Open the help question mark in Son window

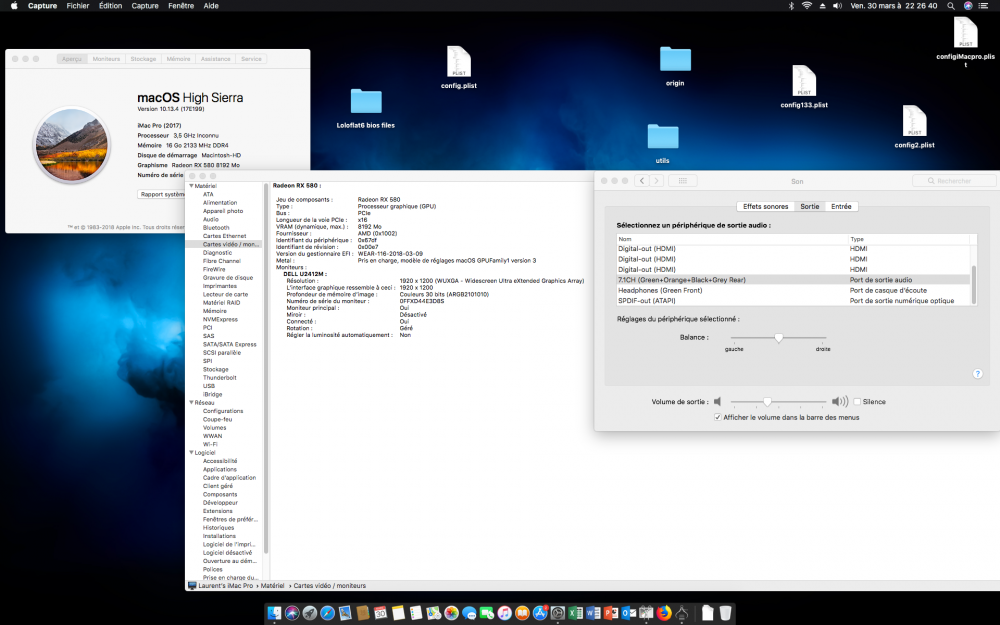pyautogui.click(x=977, y=374)
